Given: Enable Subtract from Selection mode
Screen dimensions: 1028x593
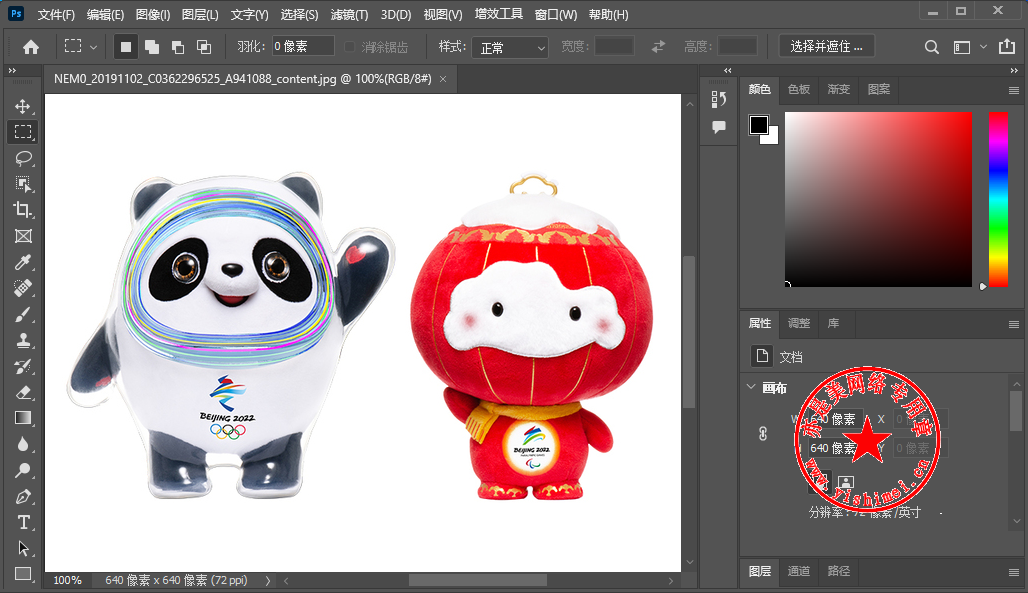Looking at the screenshot, I should (178, 47).
